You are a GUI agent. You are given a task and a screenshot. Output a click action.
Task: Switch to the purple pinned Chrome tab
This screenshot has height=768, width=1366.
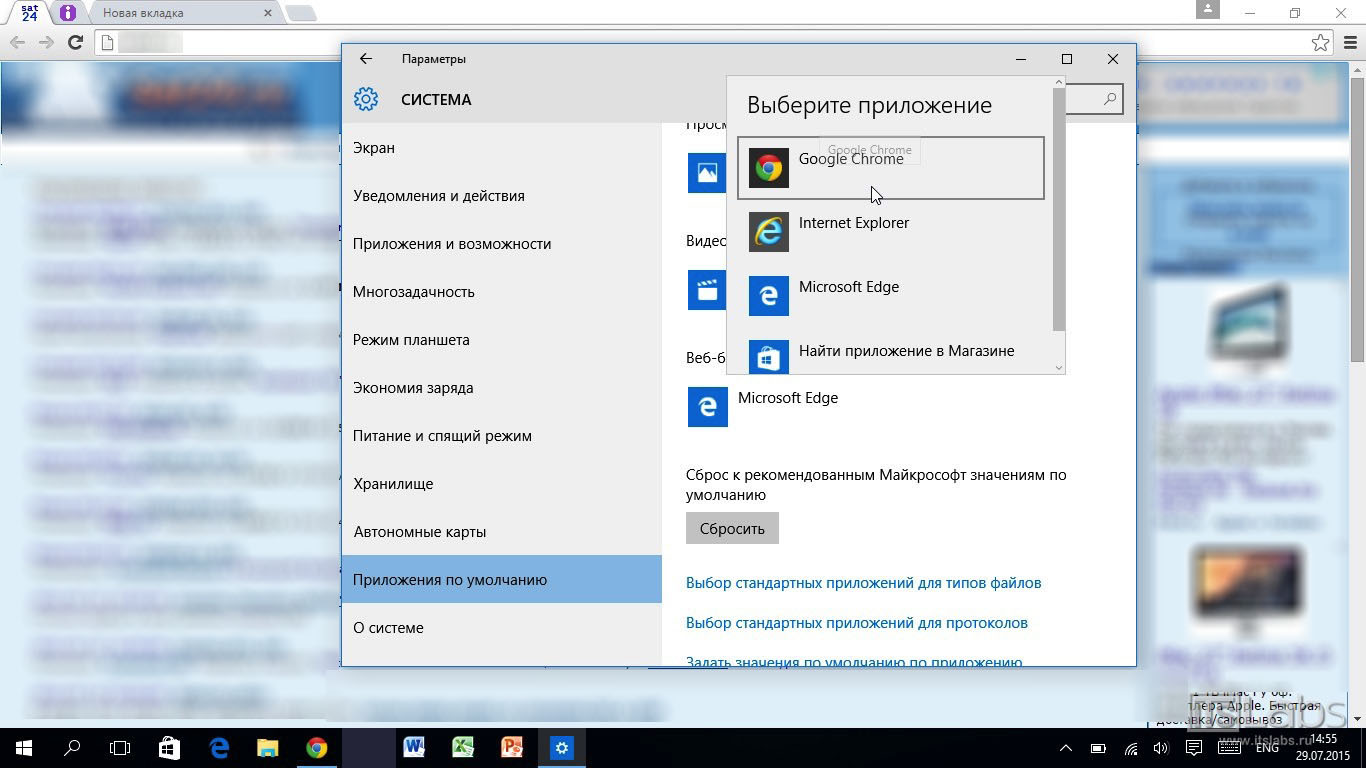[x=67, y=13]
